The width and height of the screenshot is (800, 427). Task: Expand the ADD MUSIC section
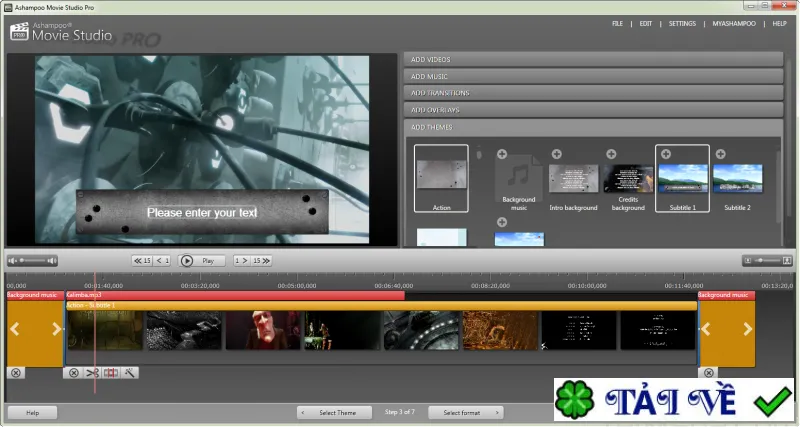(593, 77)
